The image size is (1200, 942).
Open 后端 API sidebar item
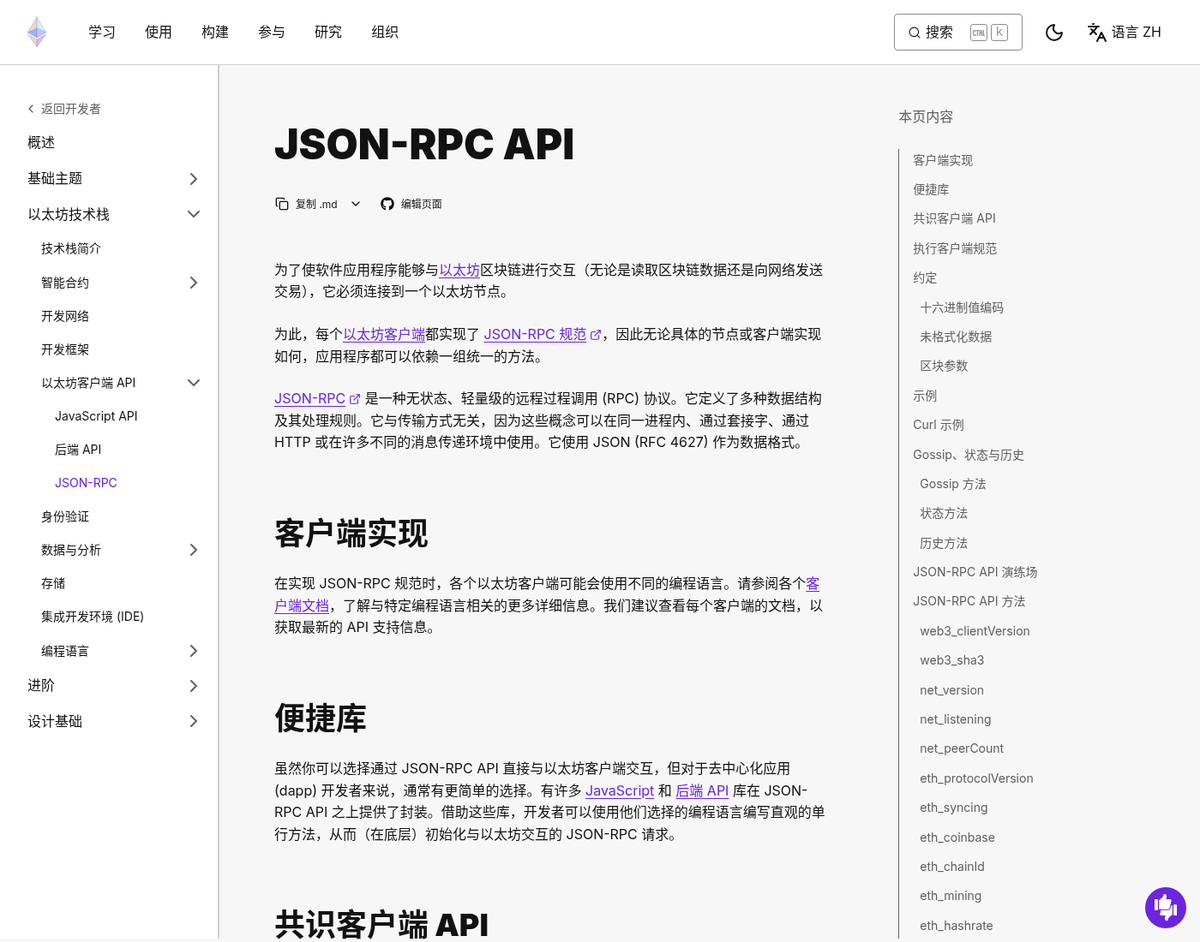78,449
